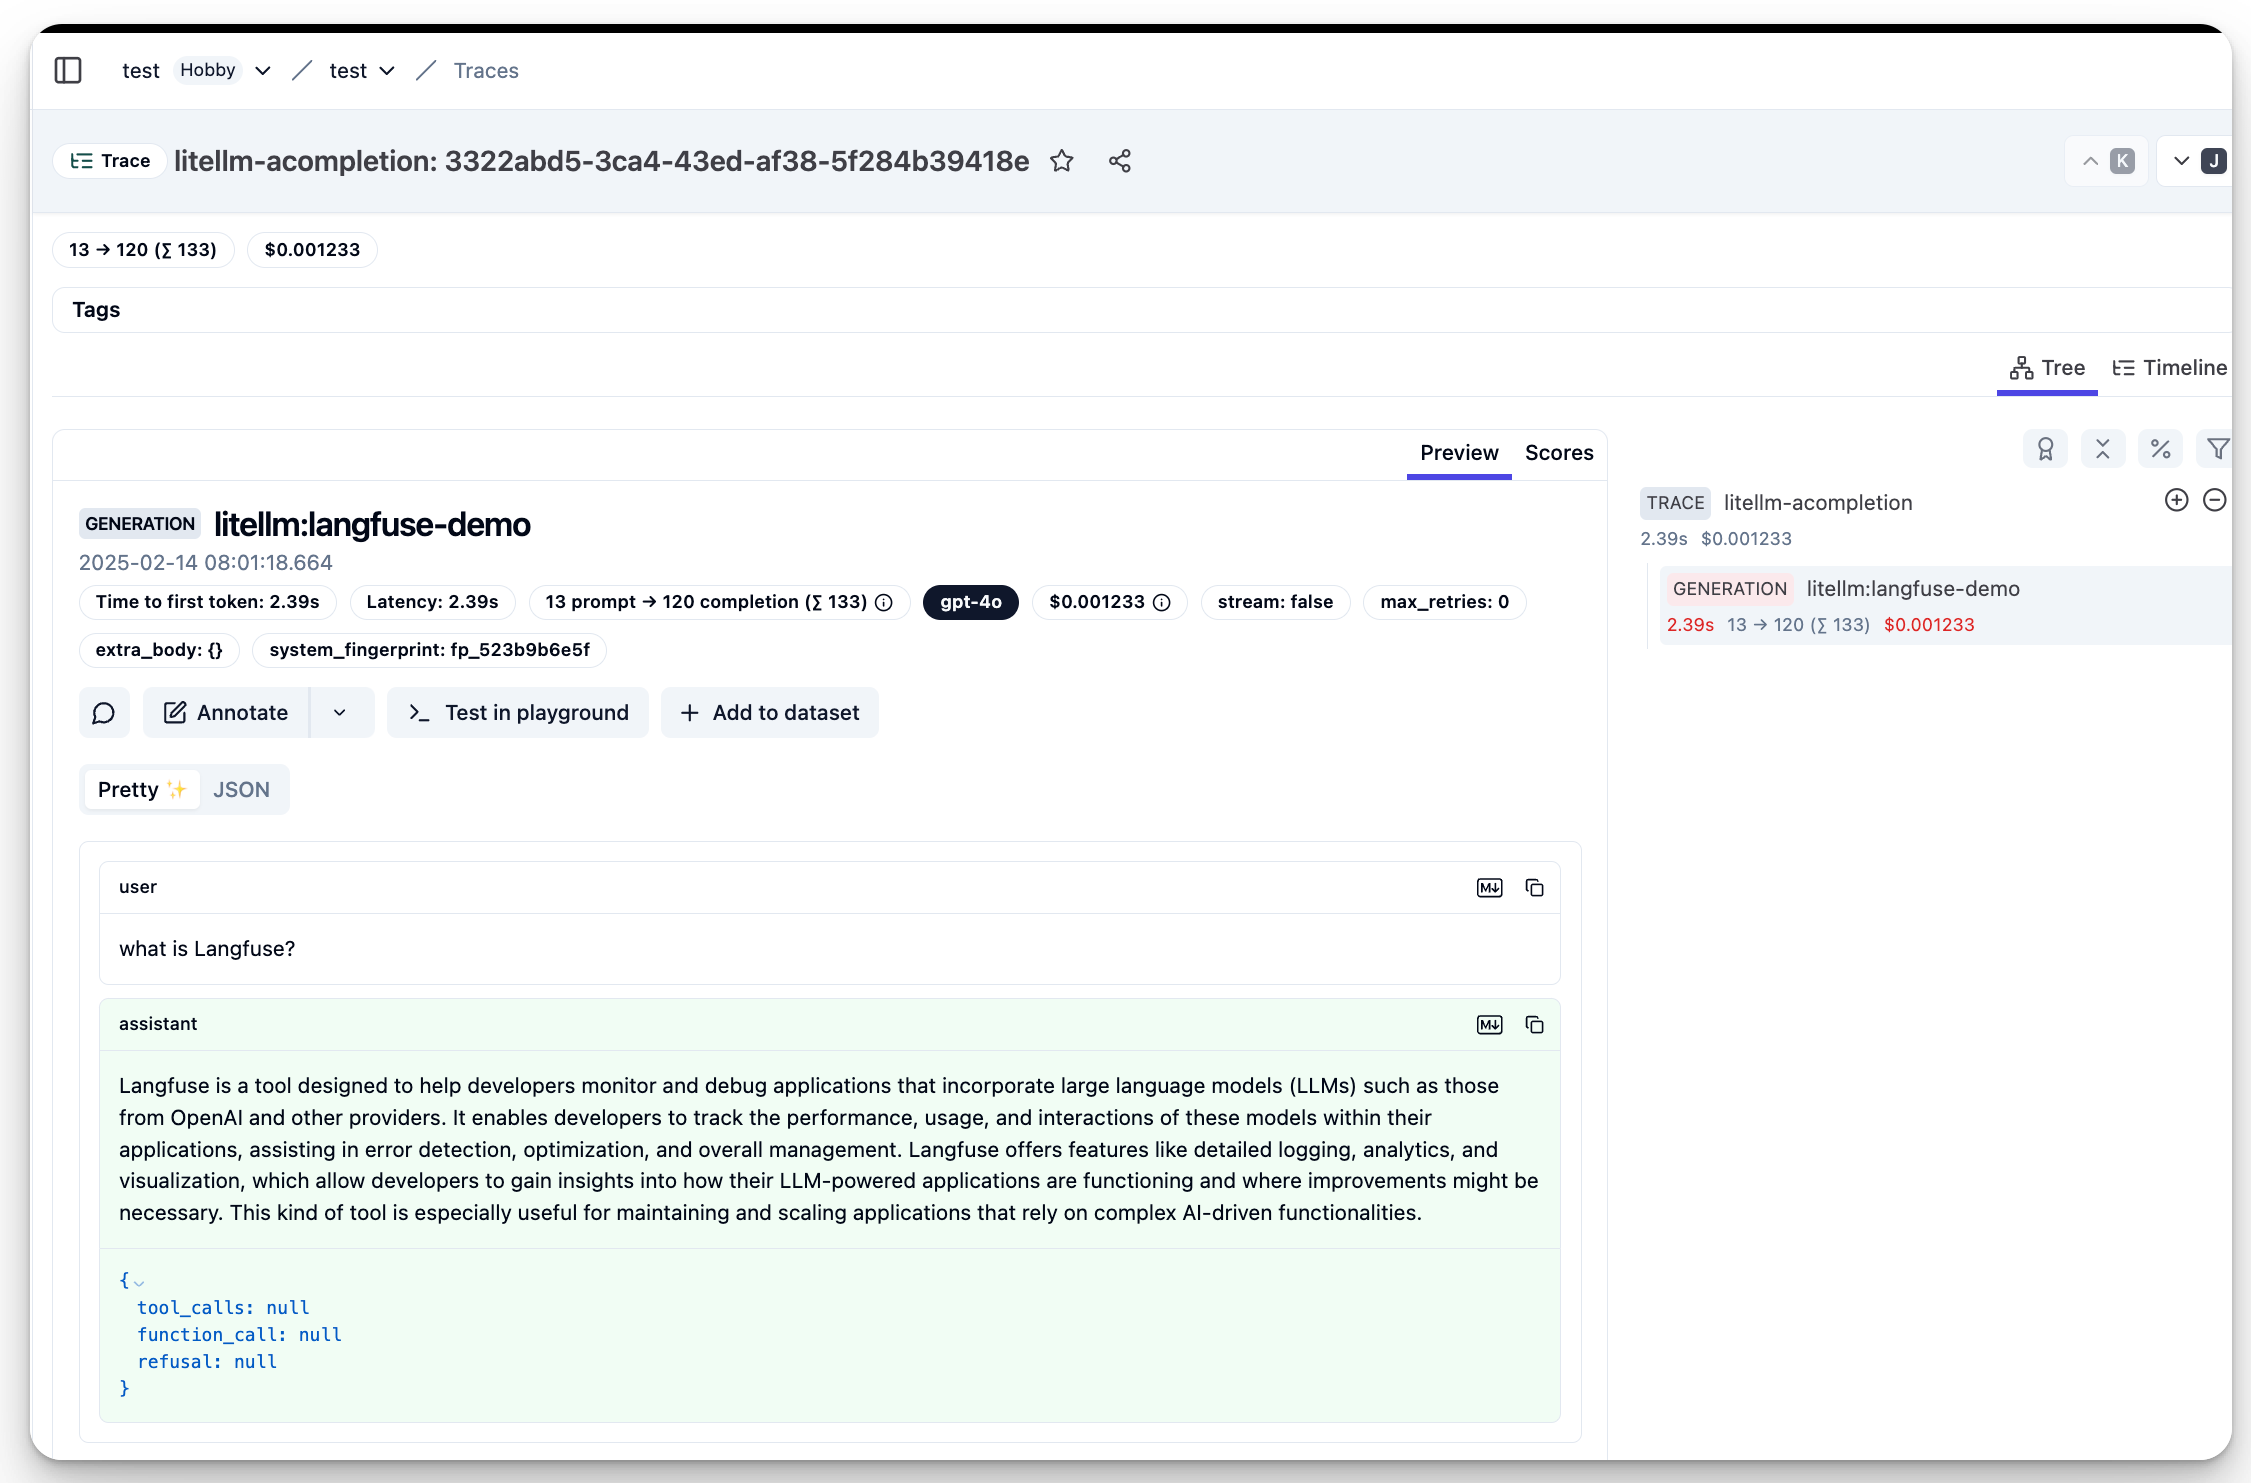This screenshot has height=1483, width=2251.
Task: Expand all nodes plus circle icon
Action: pos(2176,501)
